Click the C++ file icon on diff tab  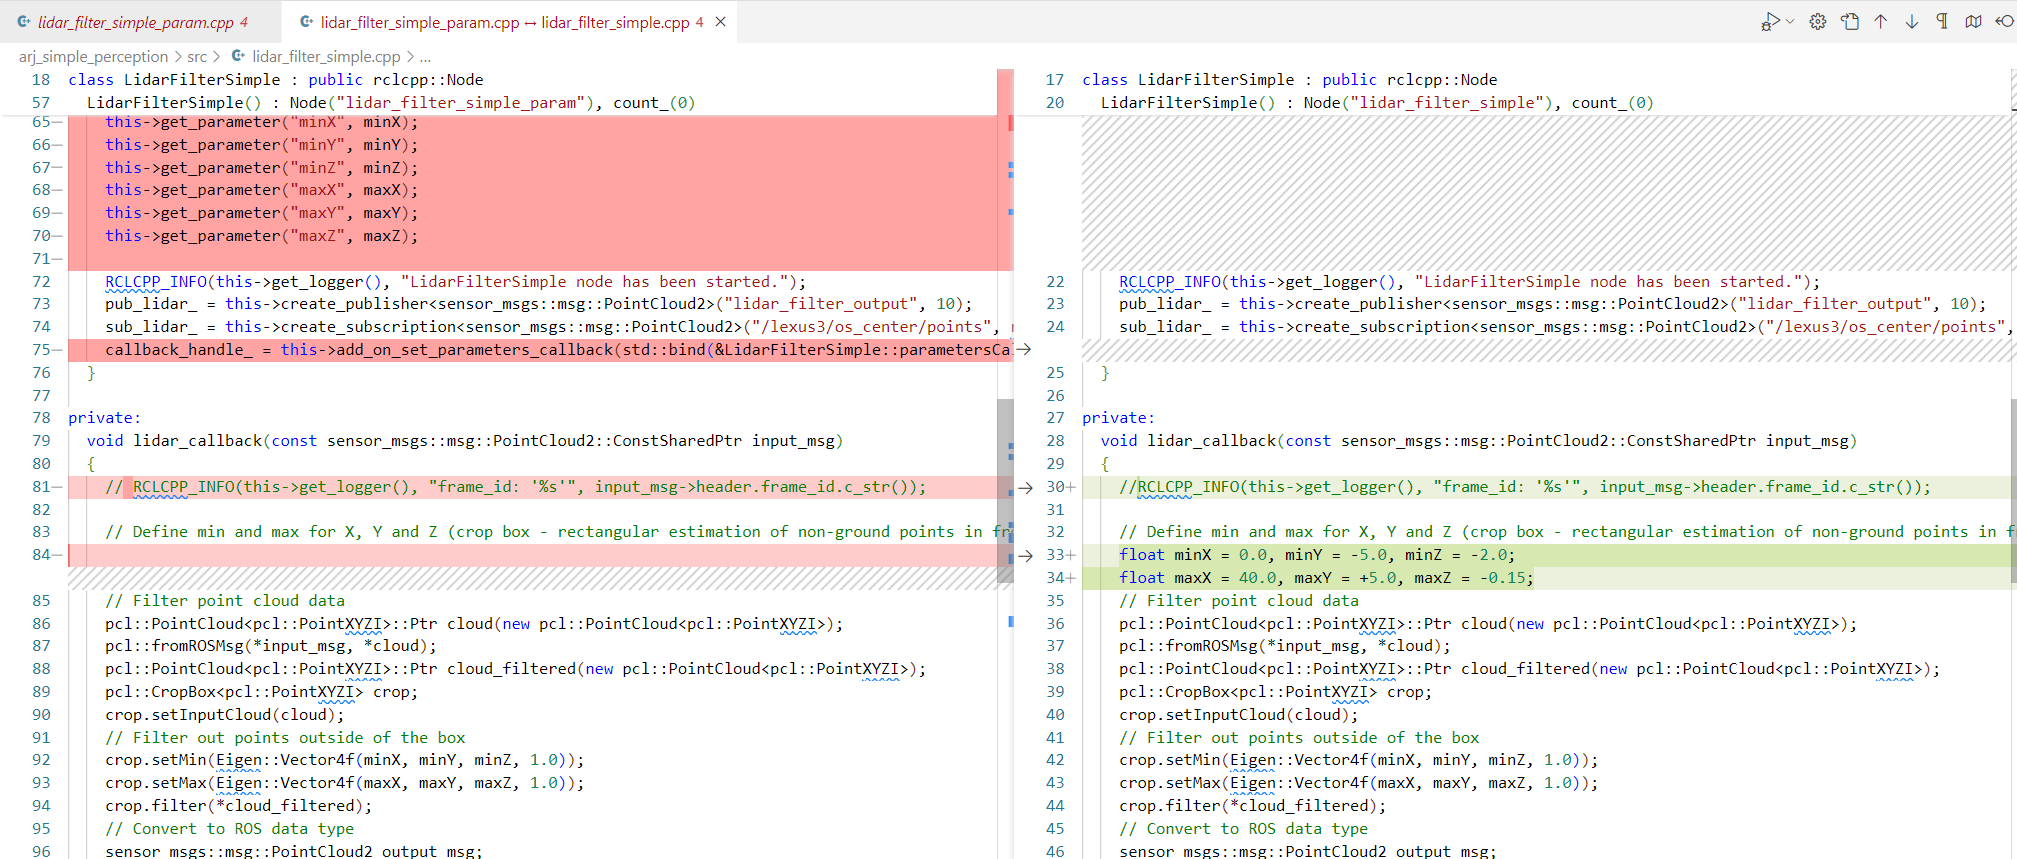click(307, 21)
